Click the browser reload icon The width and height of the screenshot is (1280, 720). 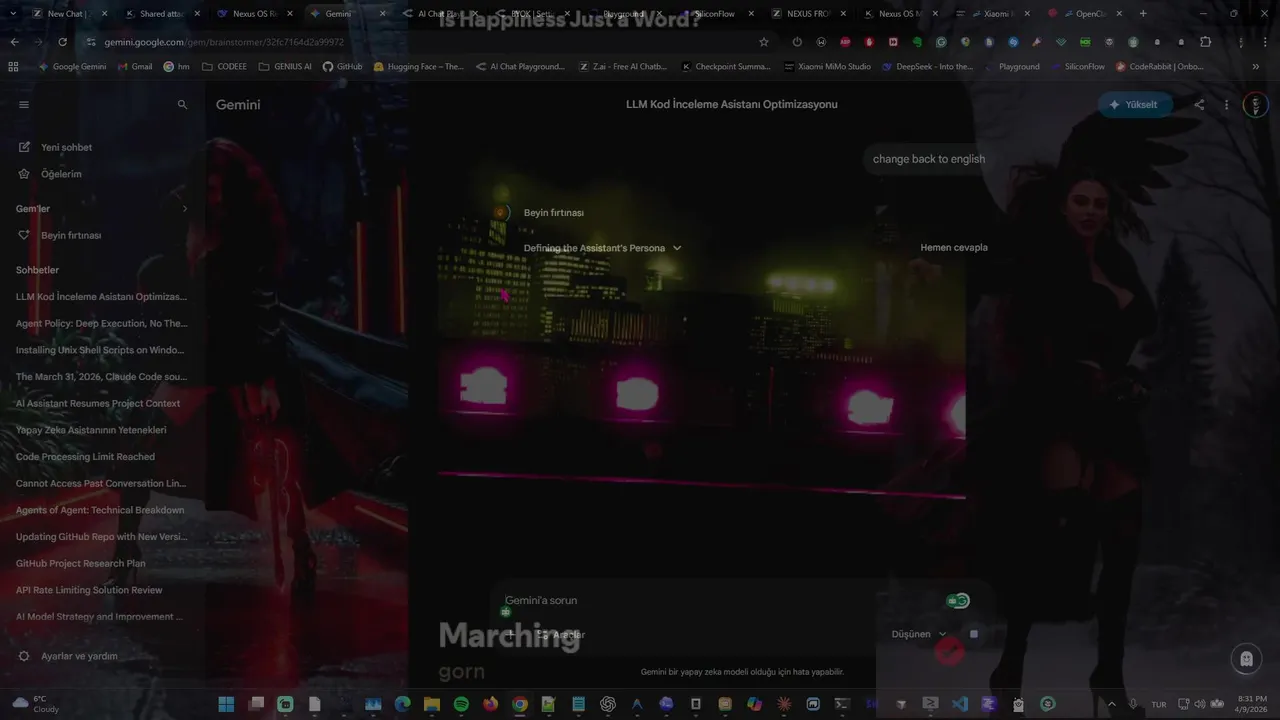tap(62, 42)
